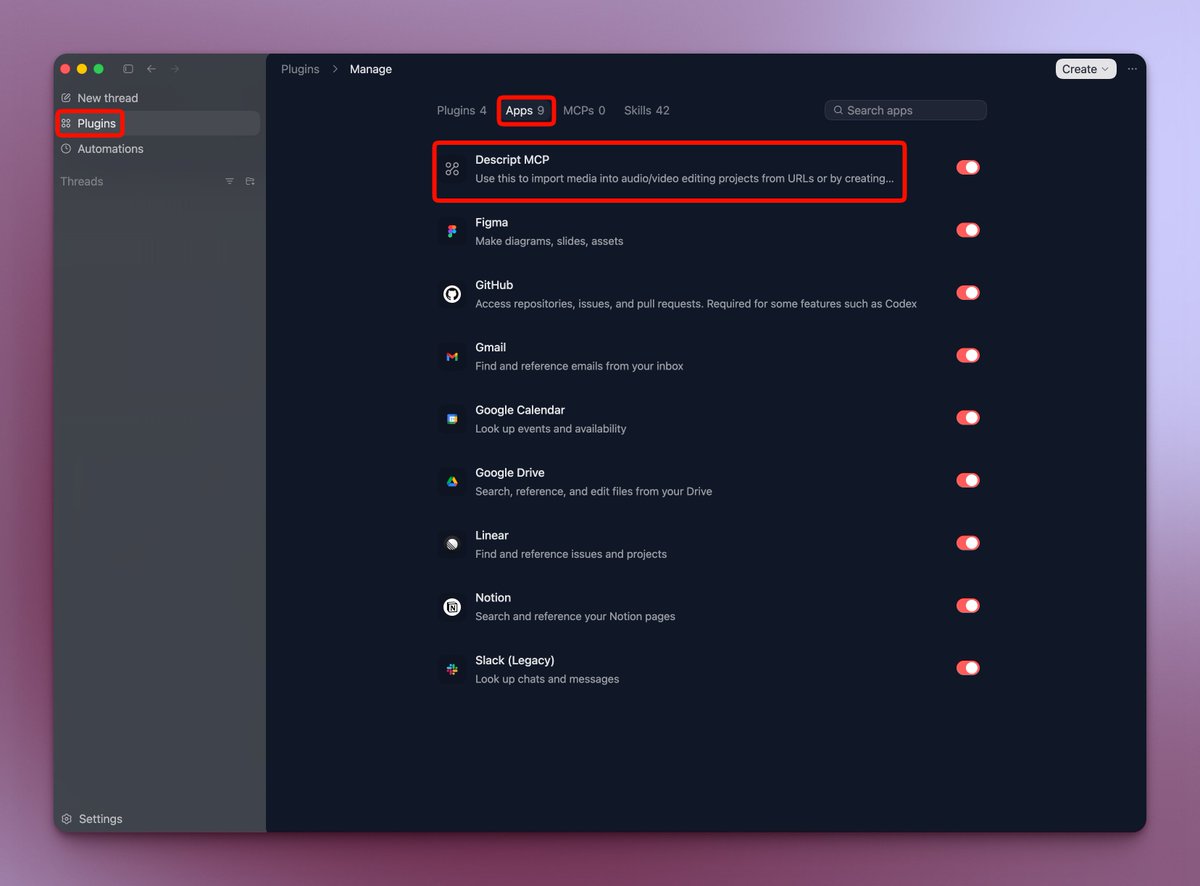Click the Gmail app icon
This screenshot has width=1200, height=886.
tap(452, 357)
